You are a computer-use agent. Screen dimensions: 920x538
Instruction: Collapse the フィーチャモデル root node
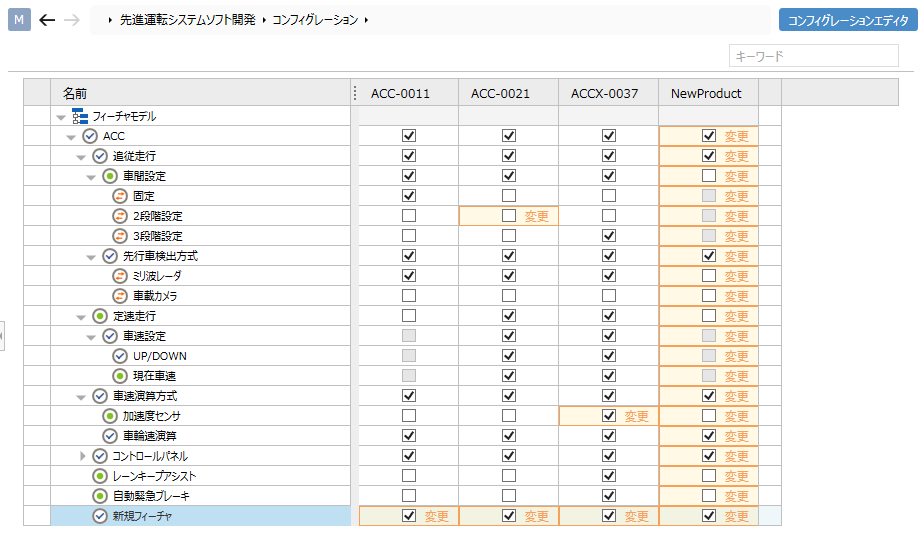click(x=61, y=117)
